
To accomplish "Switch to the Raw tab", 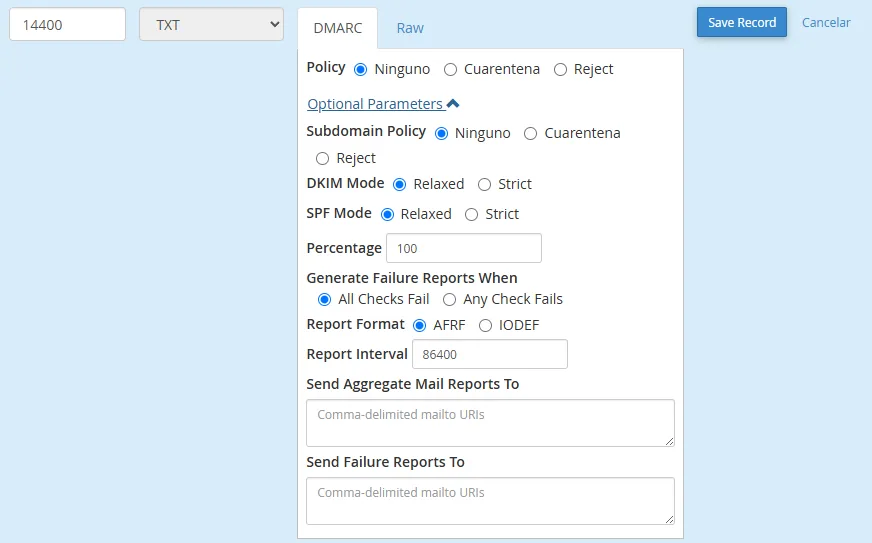I will pos(410,28).
